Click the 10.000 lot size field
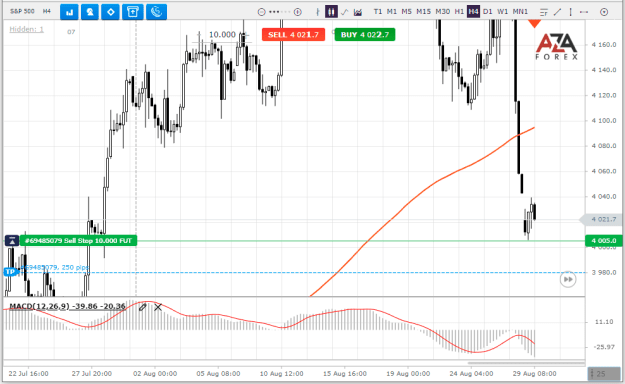Screen dimensions: 625x384 tap(222, 35)
